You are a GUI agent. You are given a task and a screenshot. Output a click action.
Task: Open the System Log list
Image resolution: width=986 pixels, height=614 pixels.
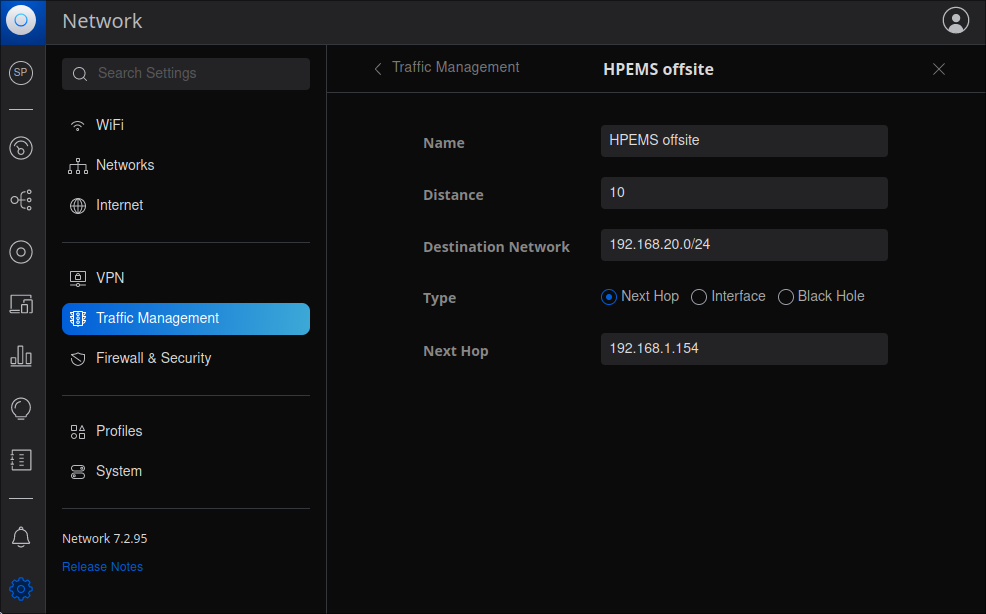21,460
